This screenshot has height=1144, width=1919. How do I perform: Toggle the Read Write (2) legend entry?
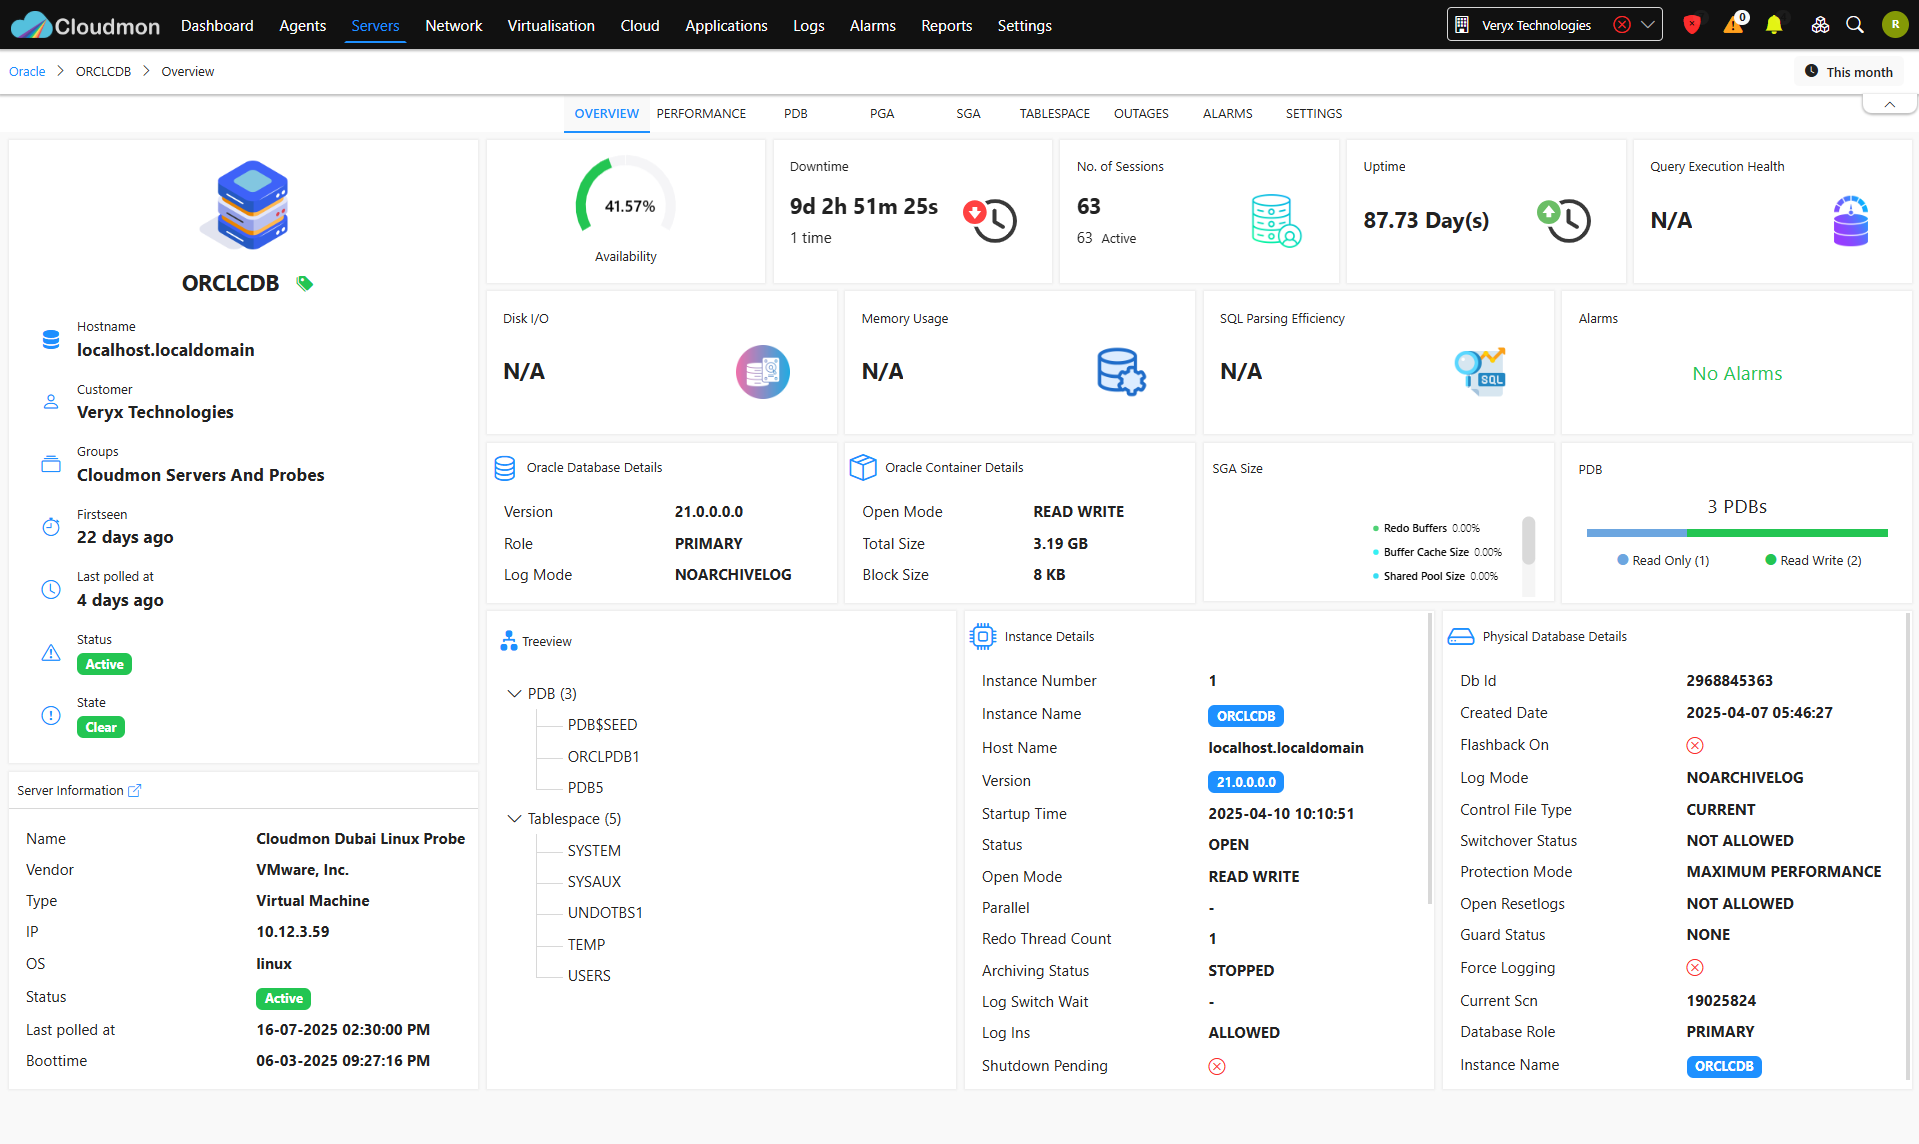(1813, 560)
